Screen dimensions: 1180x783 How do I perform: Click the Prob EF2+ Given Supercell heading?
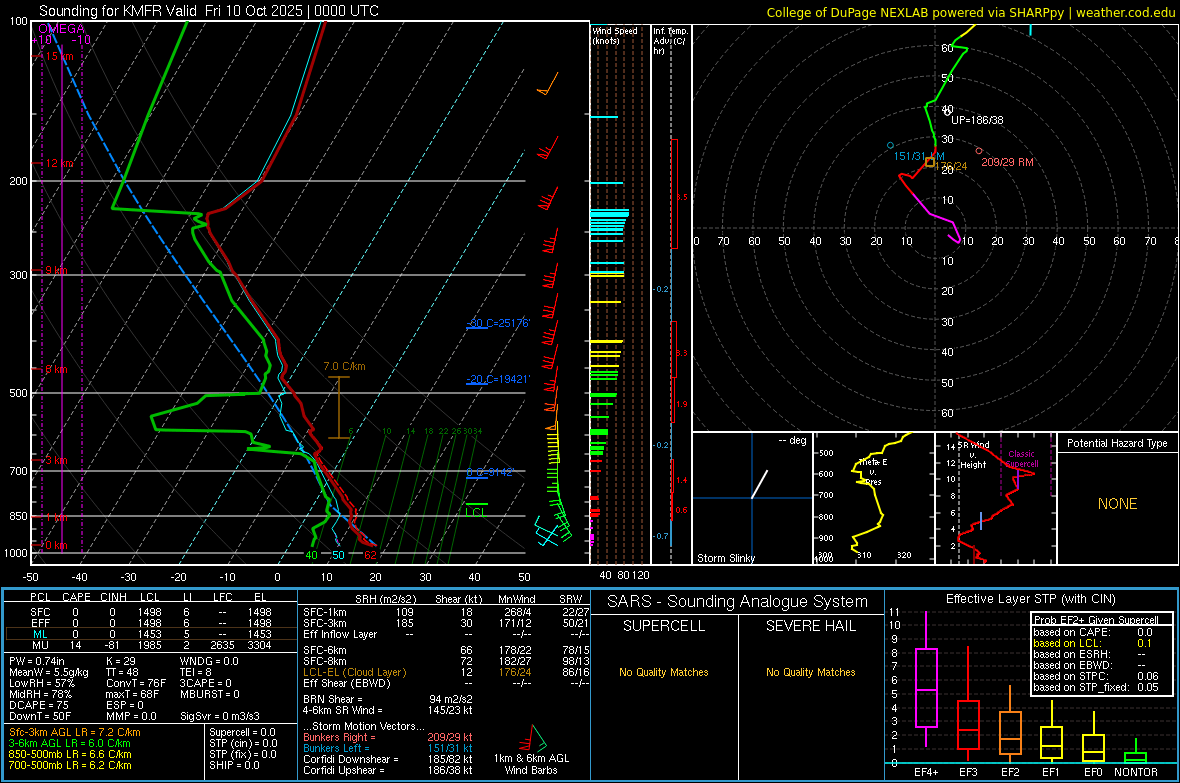1096,620
